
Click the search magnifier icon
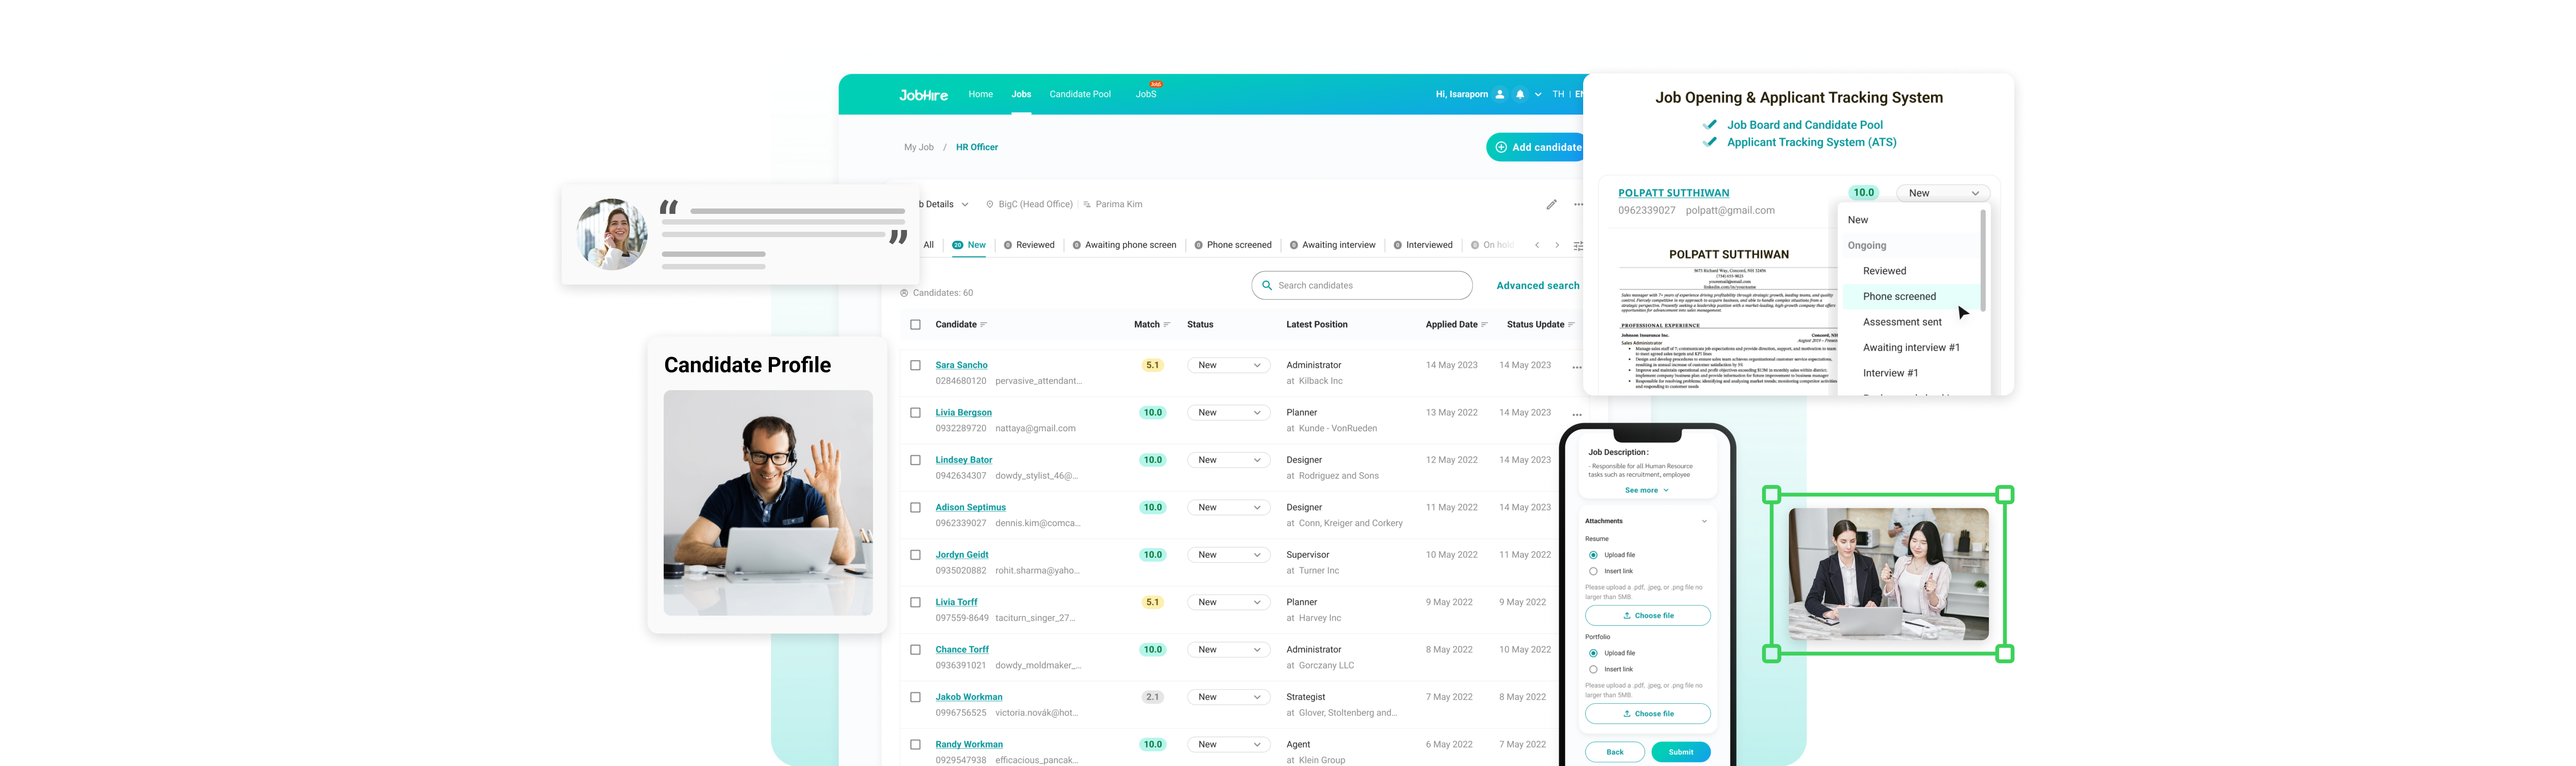click(x=1267, y=285)
